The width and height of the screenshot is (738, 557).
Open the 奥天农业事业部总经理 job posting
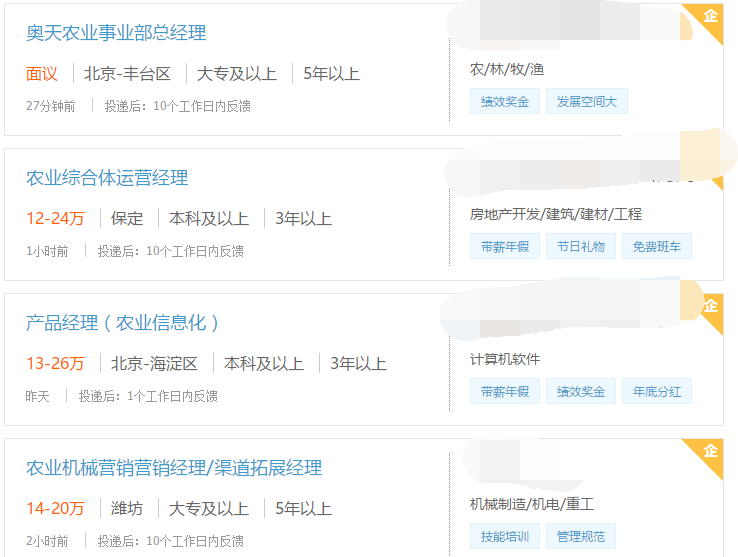click(116, 33)
